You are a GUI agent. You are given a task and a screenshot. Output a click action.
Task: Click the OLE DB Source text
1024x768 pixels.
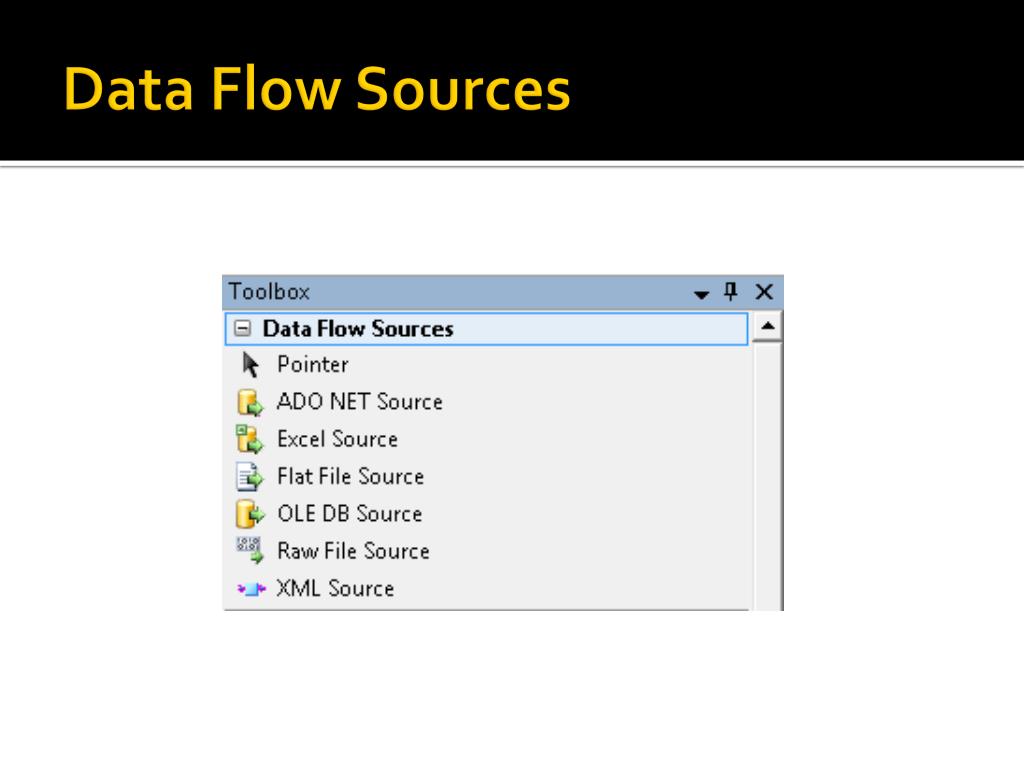pos(350,514)
